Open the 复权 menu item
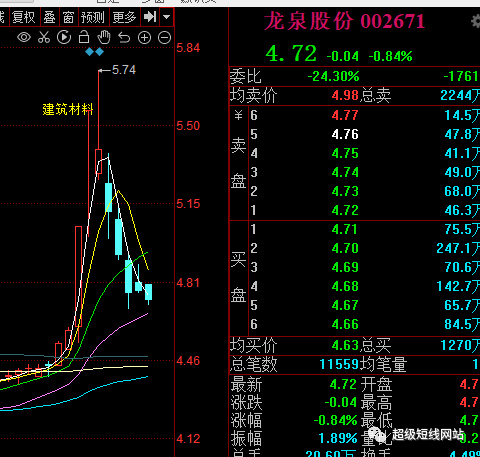This screenshot has height=457, width=480. tap(23, 17)
